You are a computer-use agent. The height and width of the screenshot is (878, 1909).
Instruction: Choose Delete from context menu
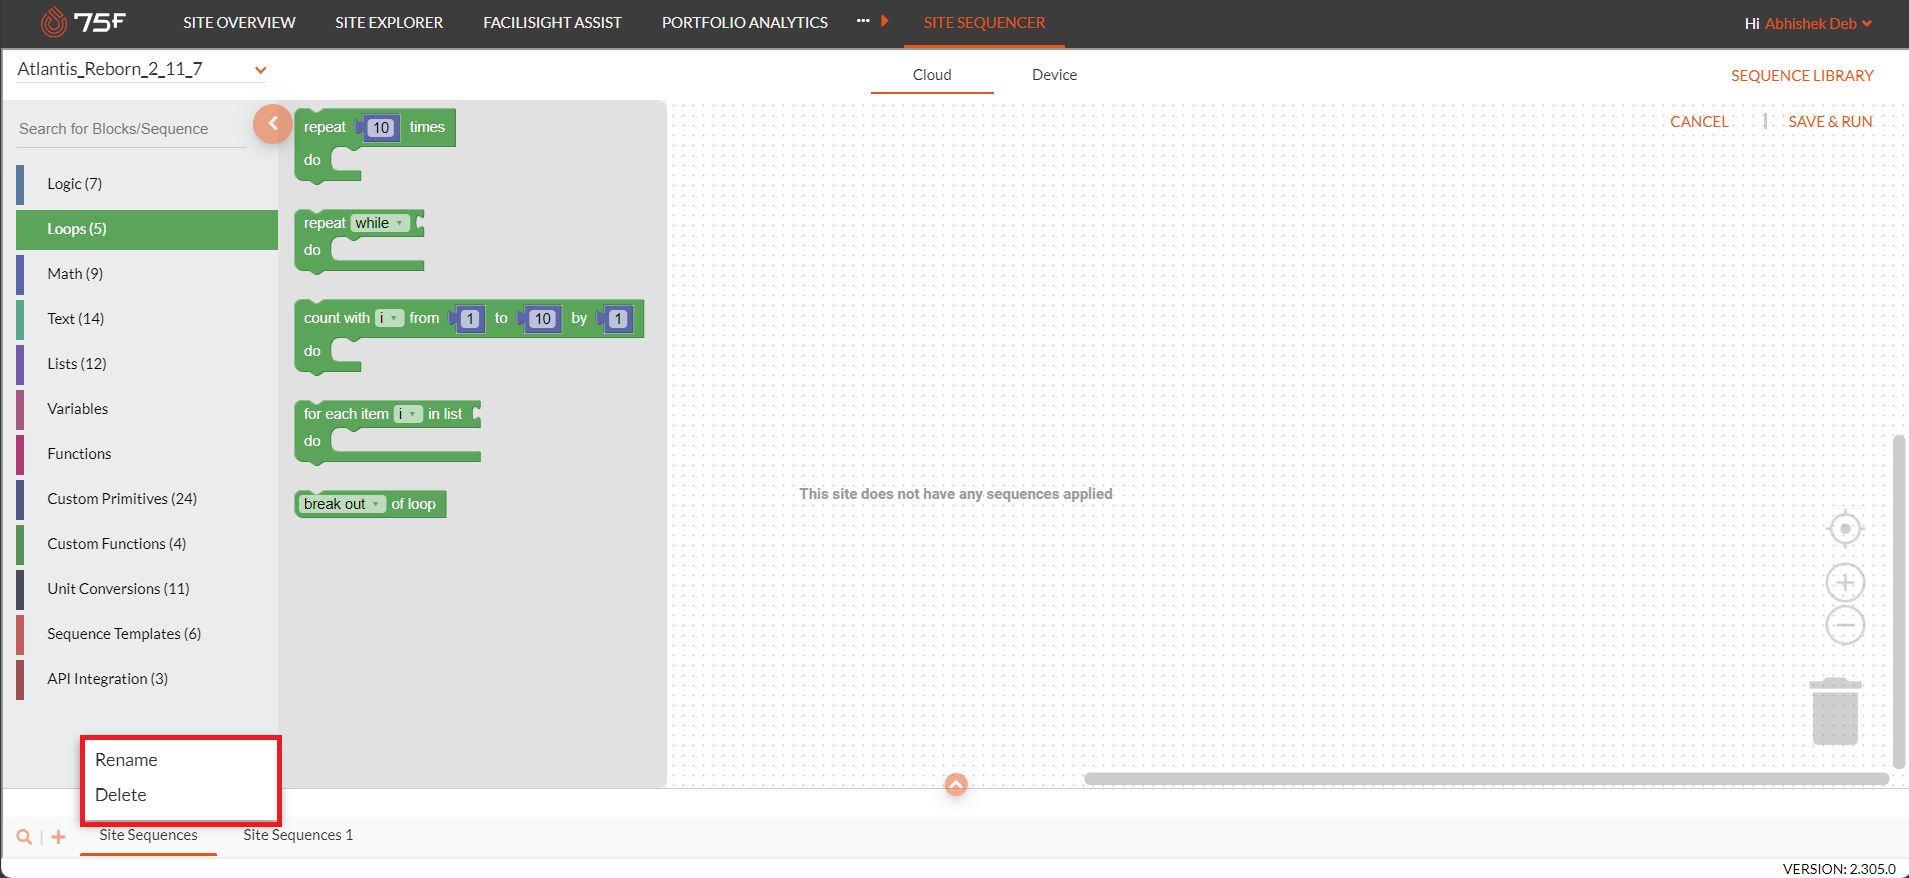click(121, 795)
